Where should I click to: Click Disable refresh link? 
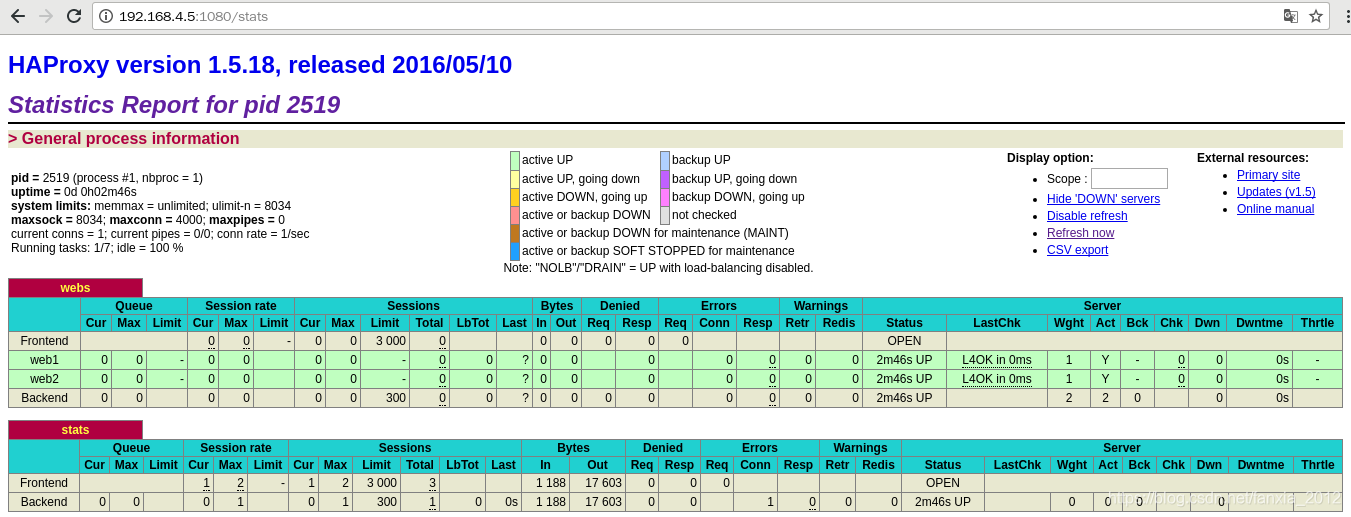click(1087, 216)
